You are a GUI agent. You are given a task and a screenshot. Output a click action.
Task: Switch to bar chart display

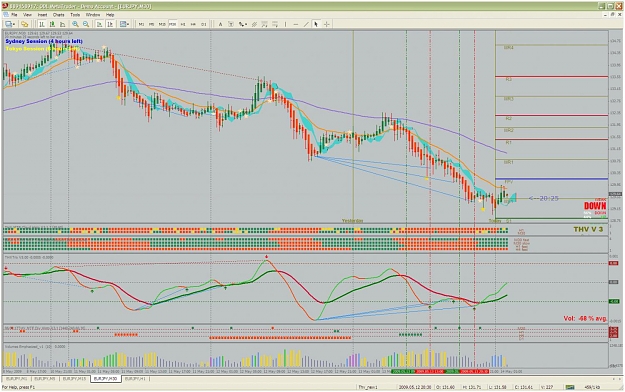click(x=41, y=24)
